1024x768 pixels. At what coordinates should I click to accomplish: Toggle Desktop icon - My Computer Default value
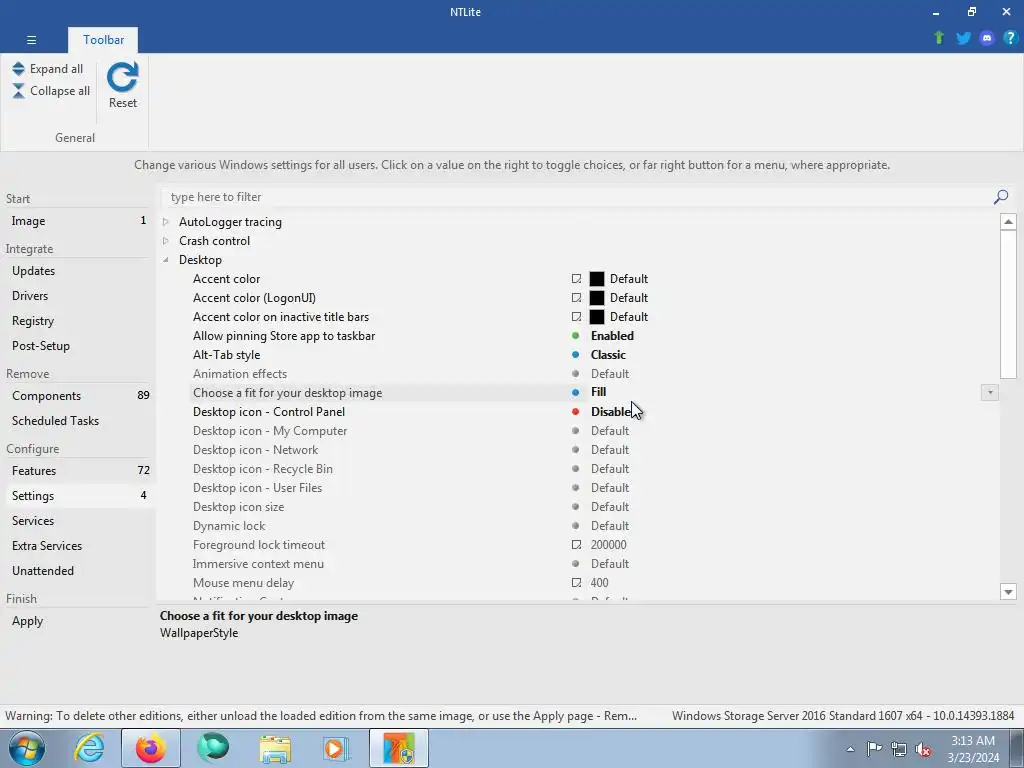click(x=610, y=431)
